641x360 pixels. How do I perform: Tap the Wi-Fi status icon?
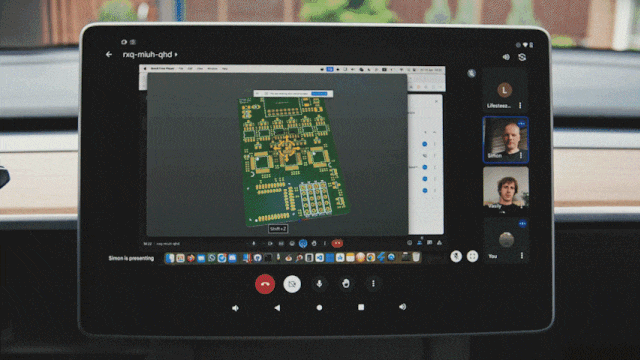[x=525, y=45]
